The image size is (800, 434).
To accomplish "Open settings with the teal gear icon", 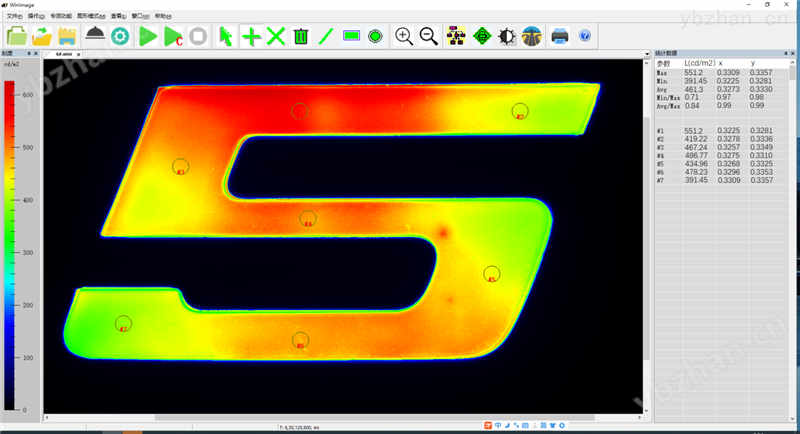I will point(120,36).
